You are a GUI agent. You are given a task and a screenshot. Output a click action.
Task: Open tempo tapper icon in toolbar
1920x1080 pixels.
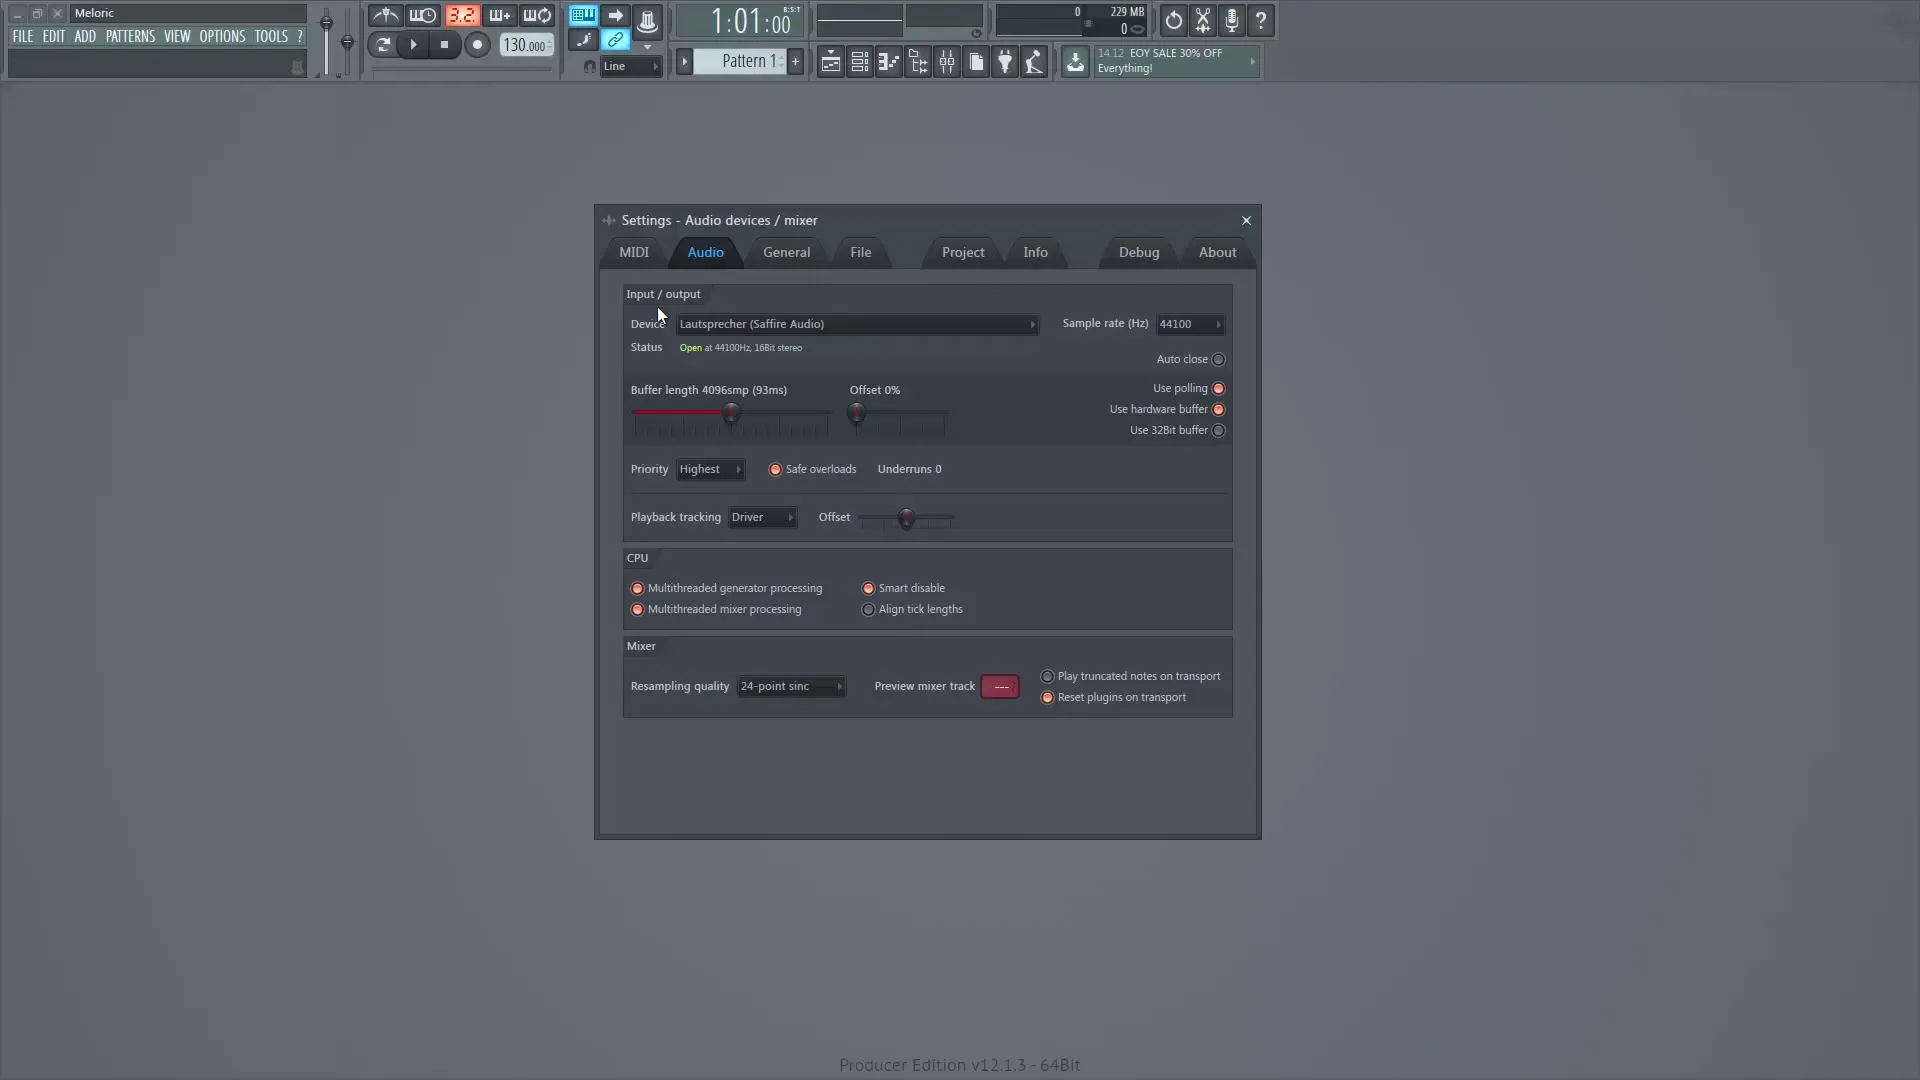point(1034,62)
